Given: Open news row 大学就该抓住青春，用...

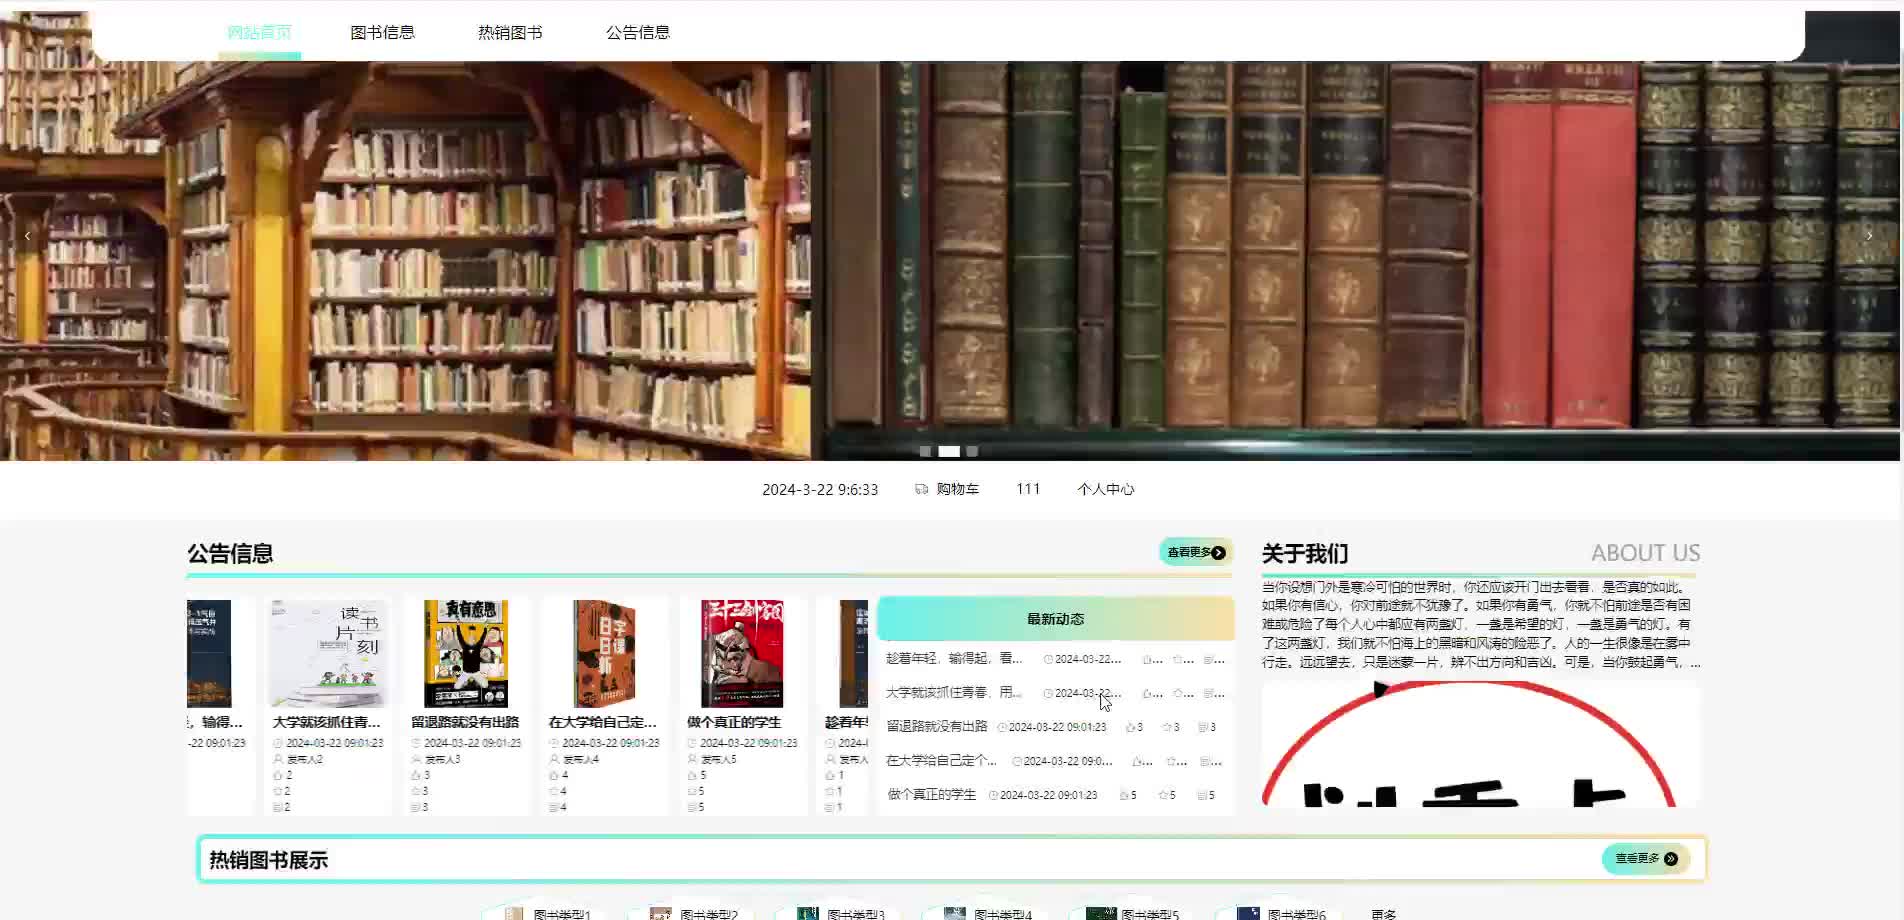Looking at the screenshot, I should click(x=1056, y=693).
